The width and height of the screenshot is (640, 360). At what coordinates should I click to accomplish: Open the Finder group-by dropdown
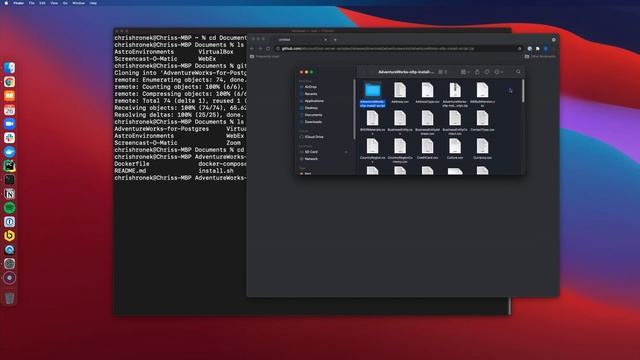coord(465,72)
